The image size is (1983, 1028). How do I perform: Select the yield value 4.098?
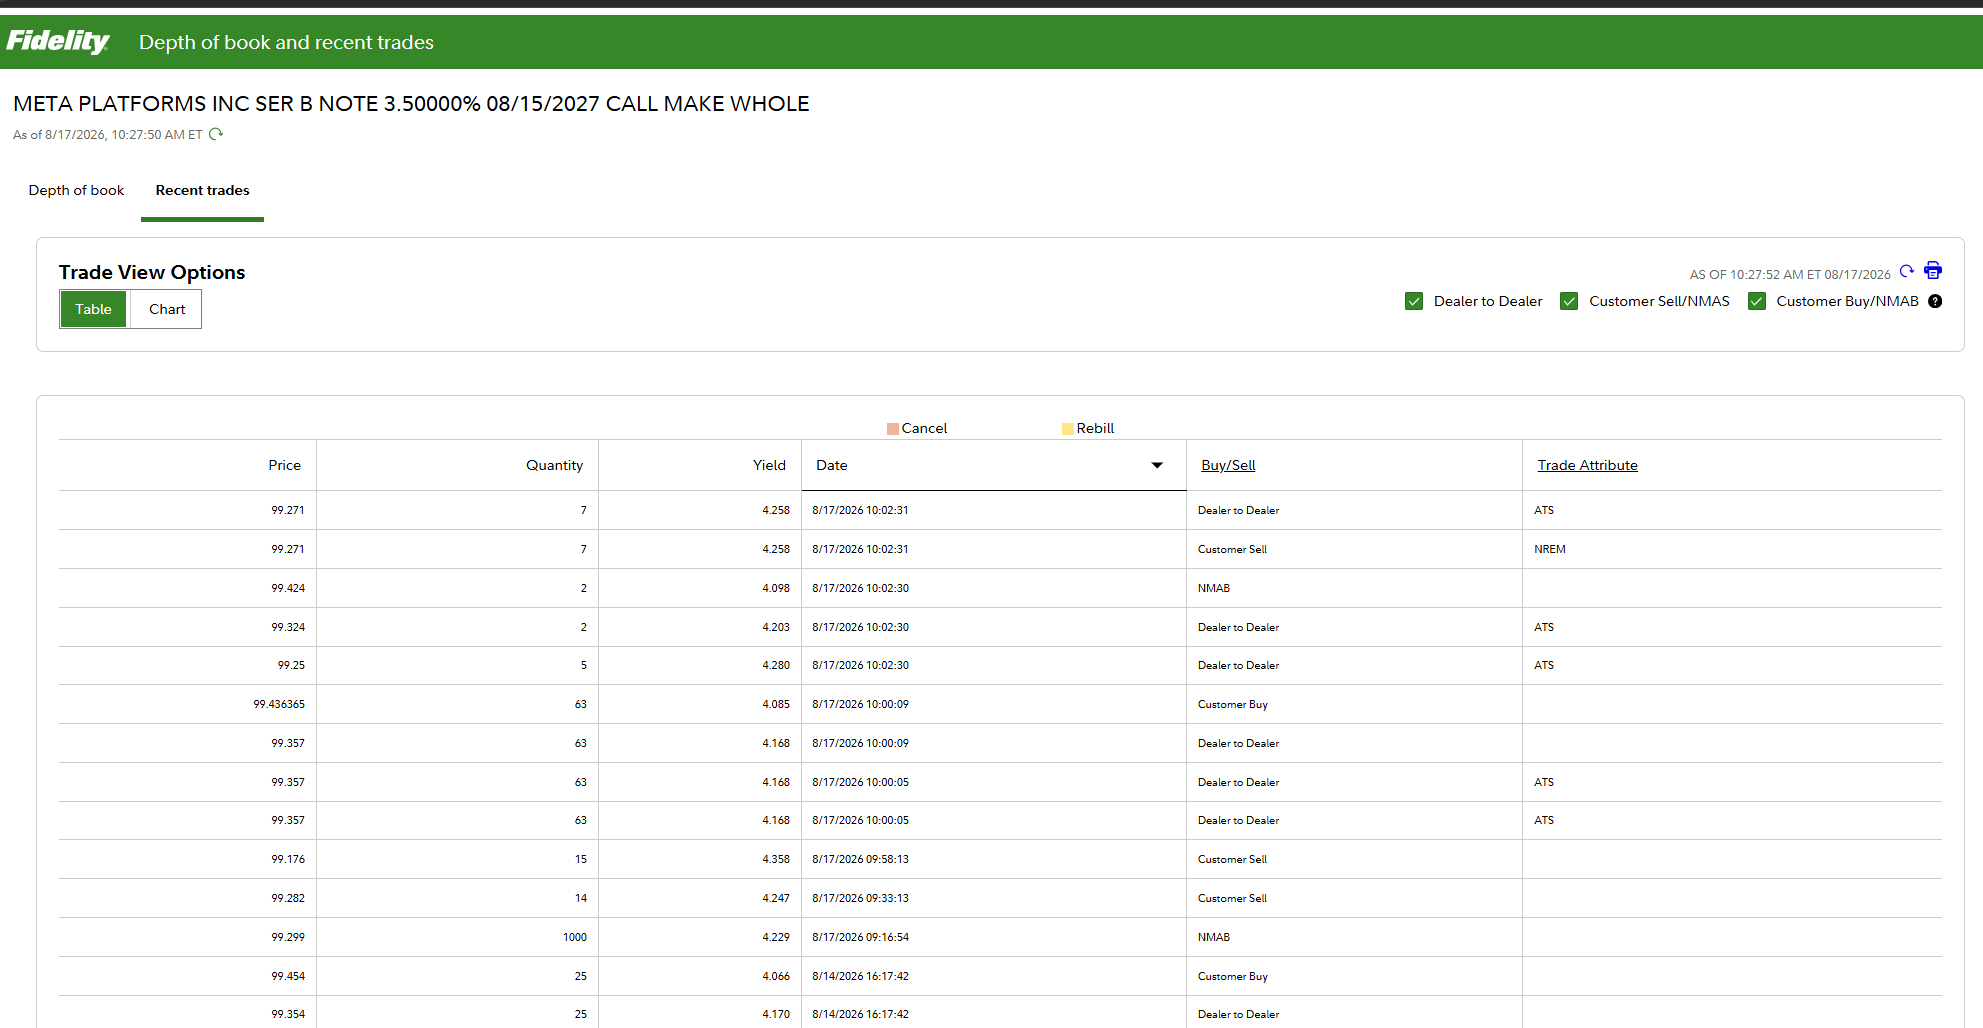pos(776,588)
